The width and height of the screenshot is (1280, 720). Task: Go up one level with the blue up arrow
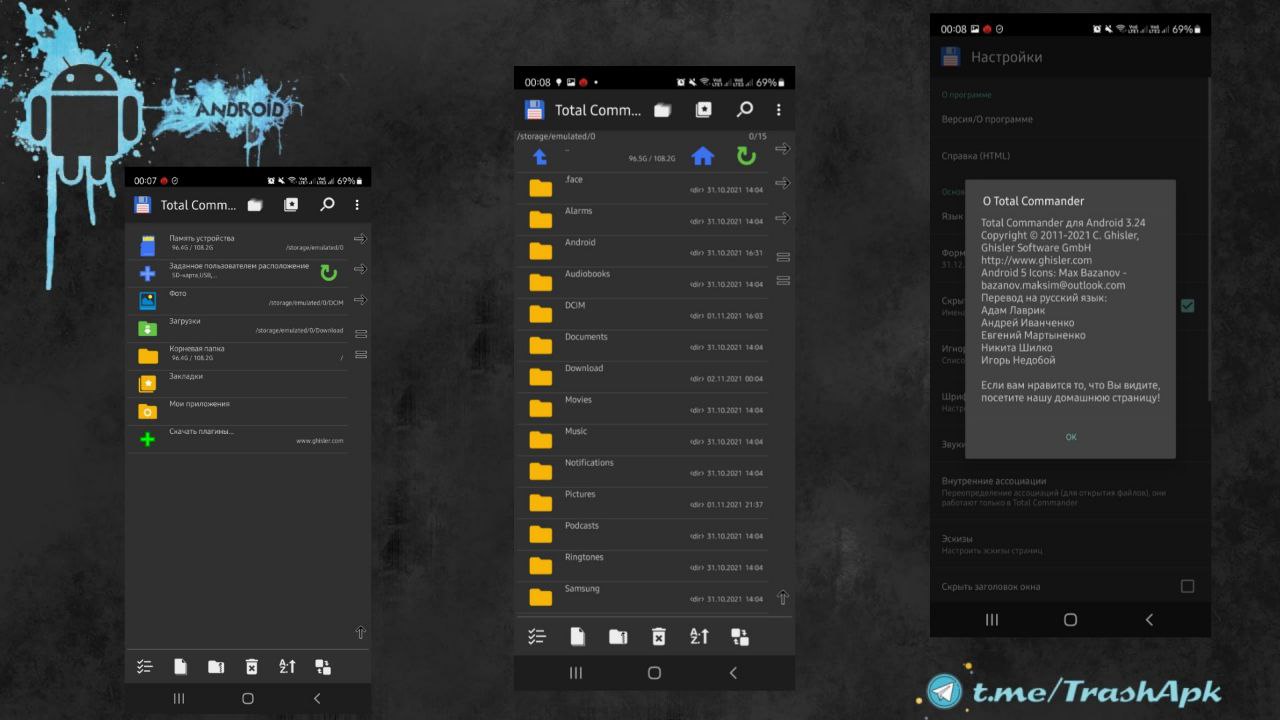point(540,157)
